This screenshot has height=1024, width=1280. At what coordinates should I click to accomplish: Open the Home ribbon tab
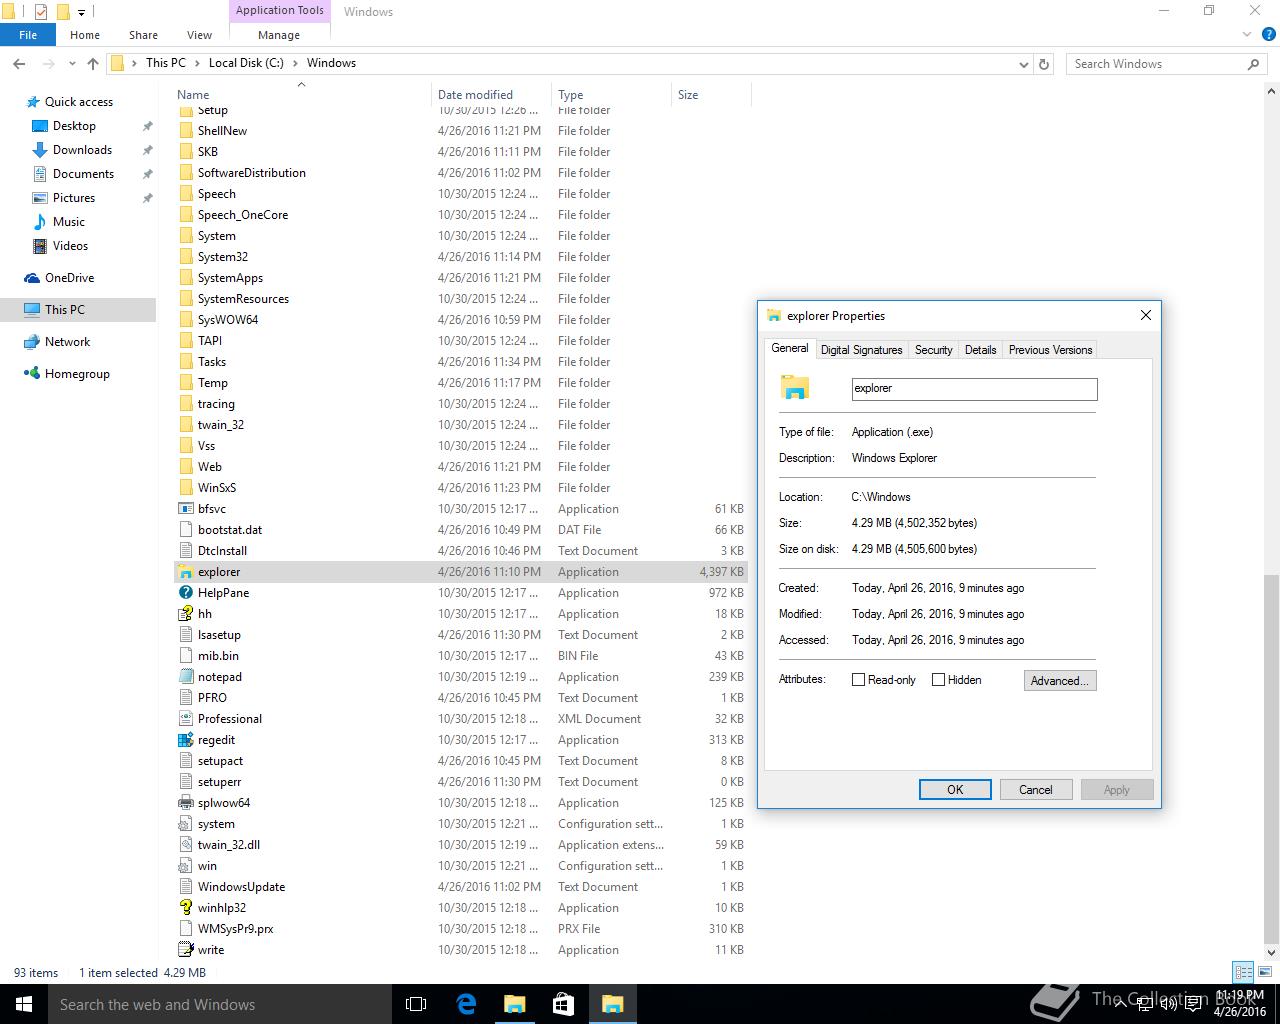85,35
